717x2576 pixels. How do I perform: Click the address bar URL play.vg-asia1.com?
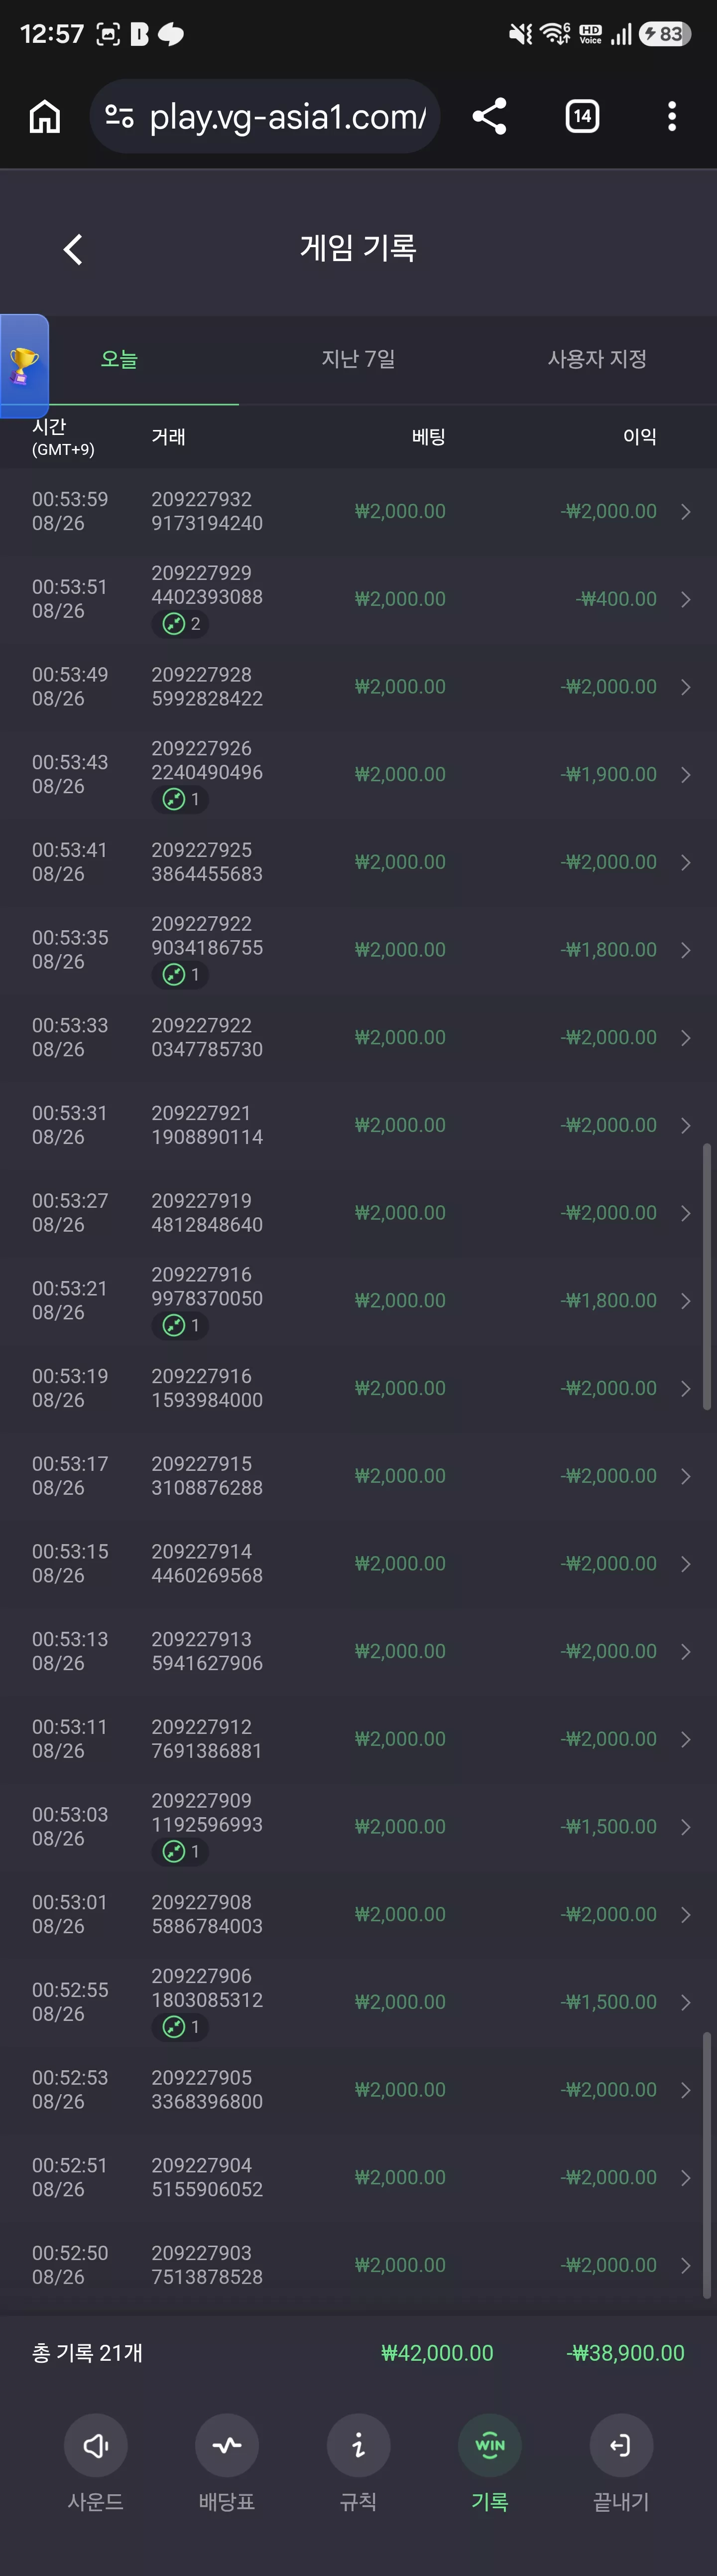[x=287, y=117]
